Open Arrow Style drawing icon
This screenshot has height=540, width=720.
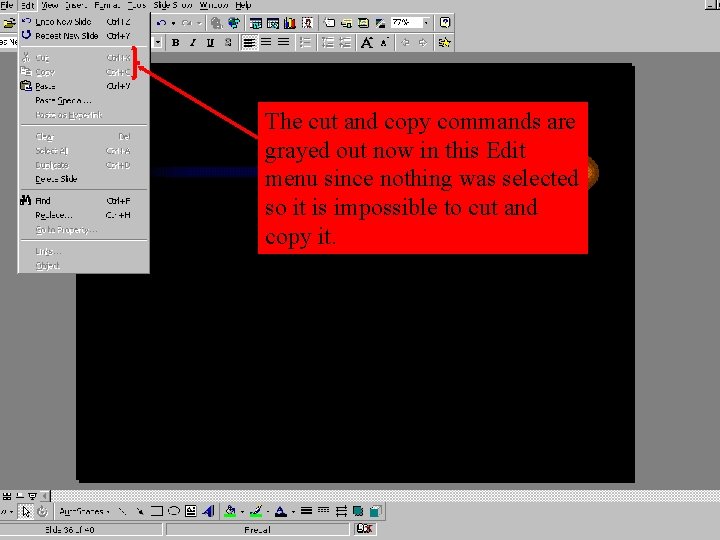[x=341, y=511]
